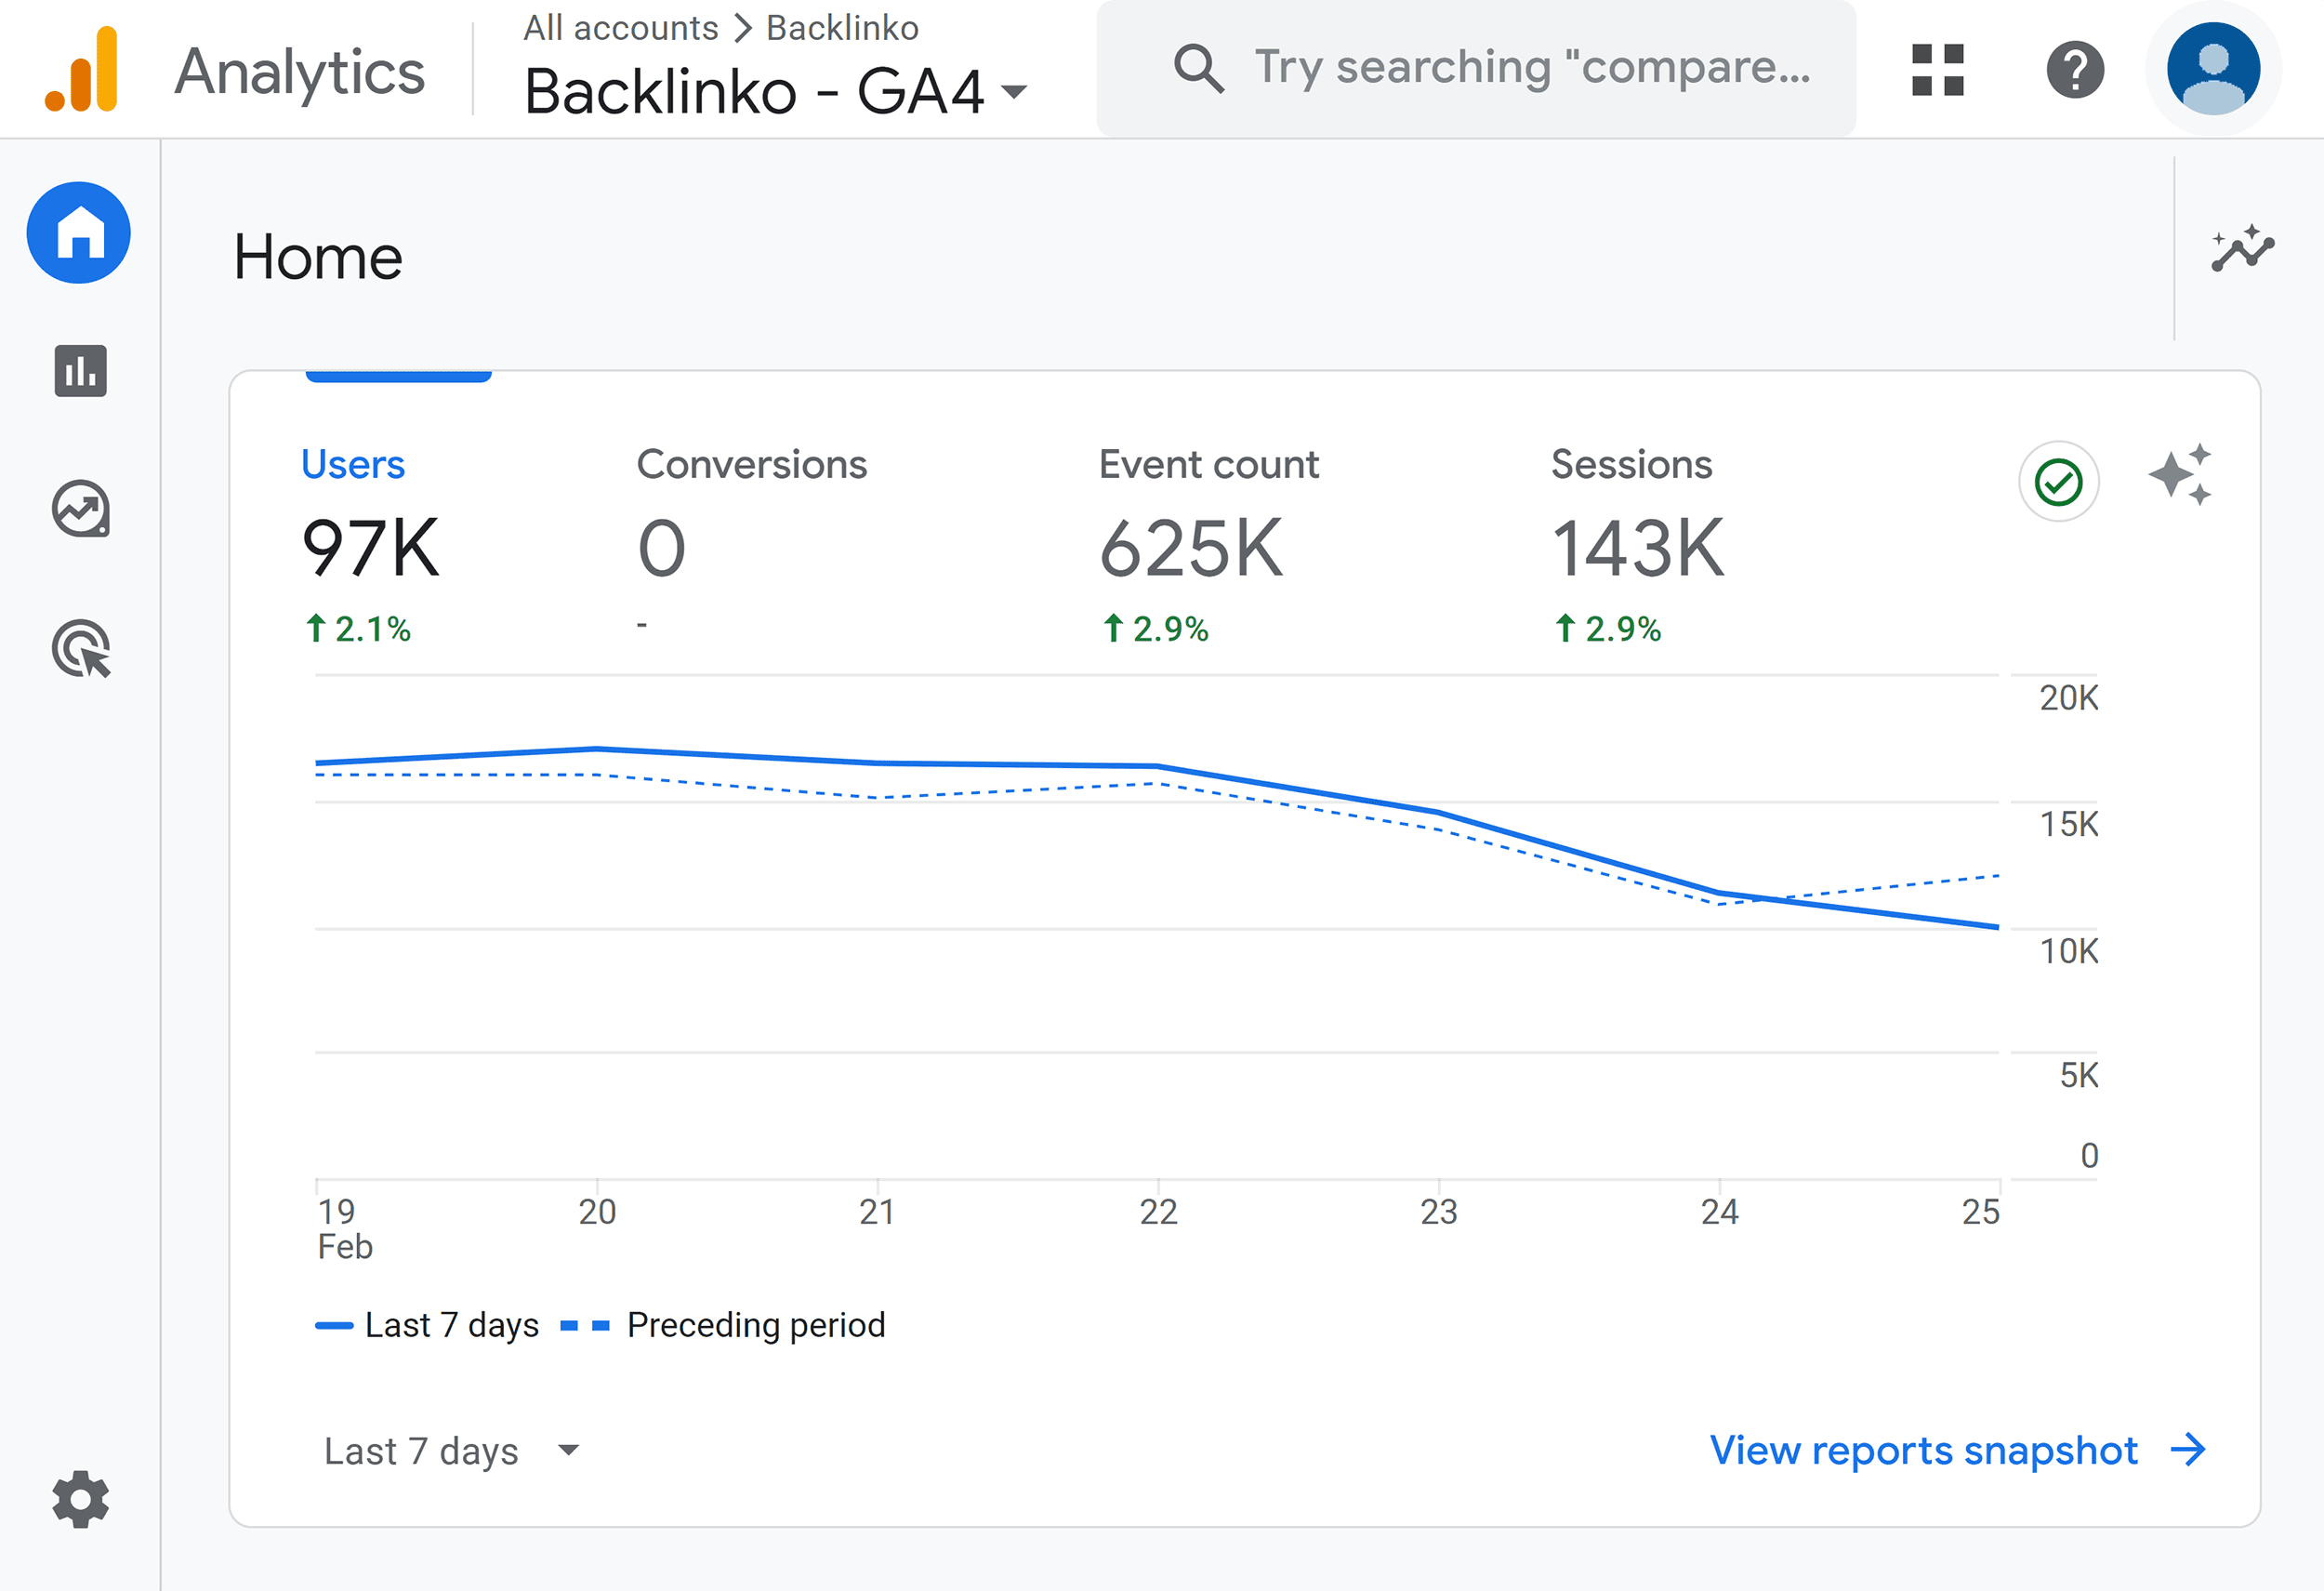Open the Google apps grid
This screenshot has height=1591, width=2324.
click(x=1936, y=68)
